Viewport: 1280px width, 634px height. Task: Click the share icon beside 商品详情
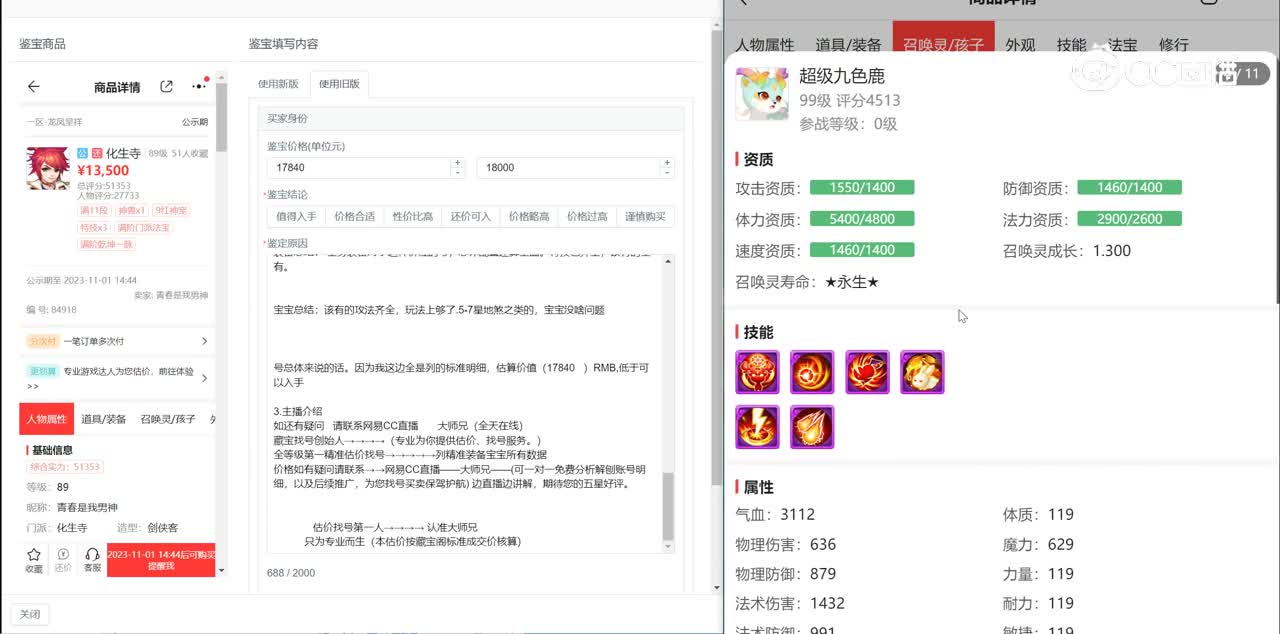[167, 87]
